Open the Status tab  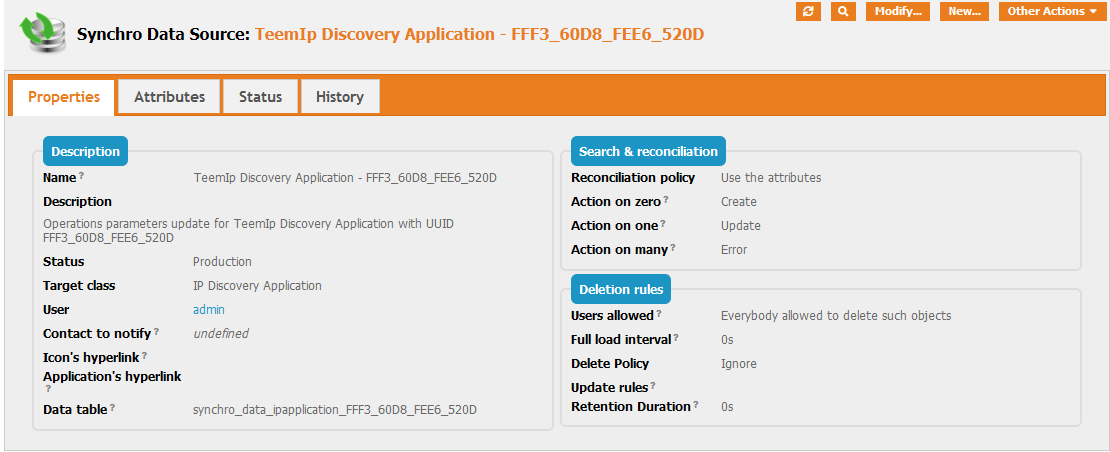(x=260, y=97)
